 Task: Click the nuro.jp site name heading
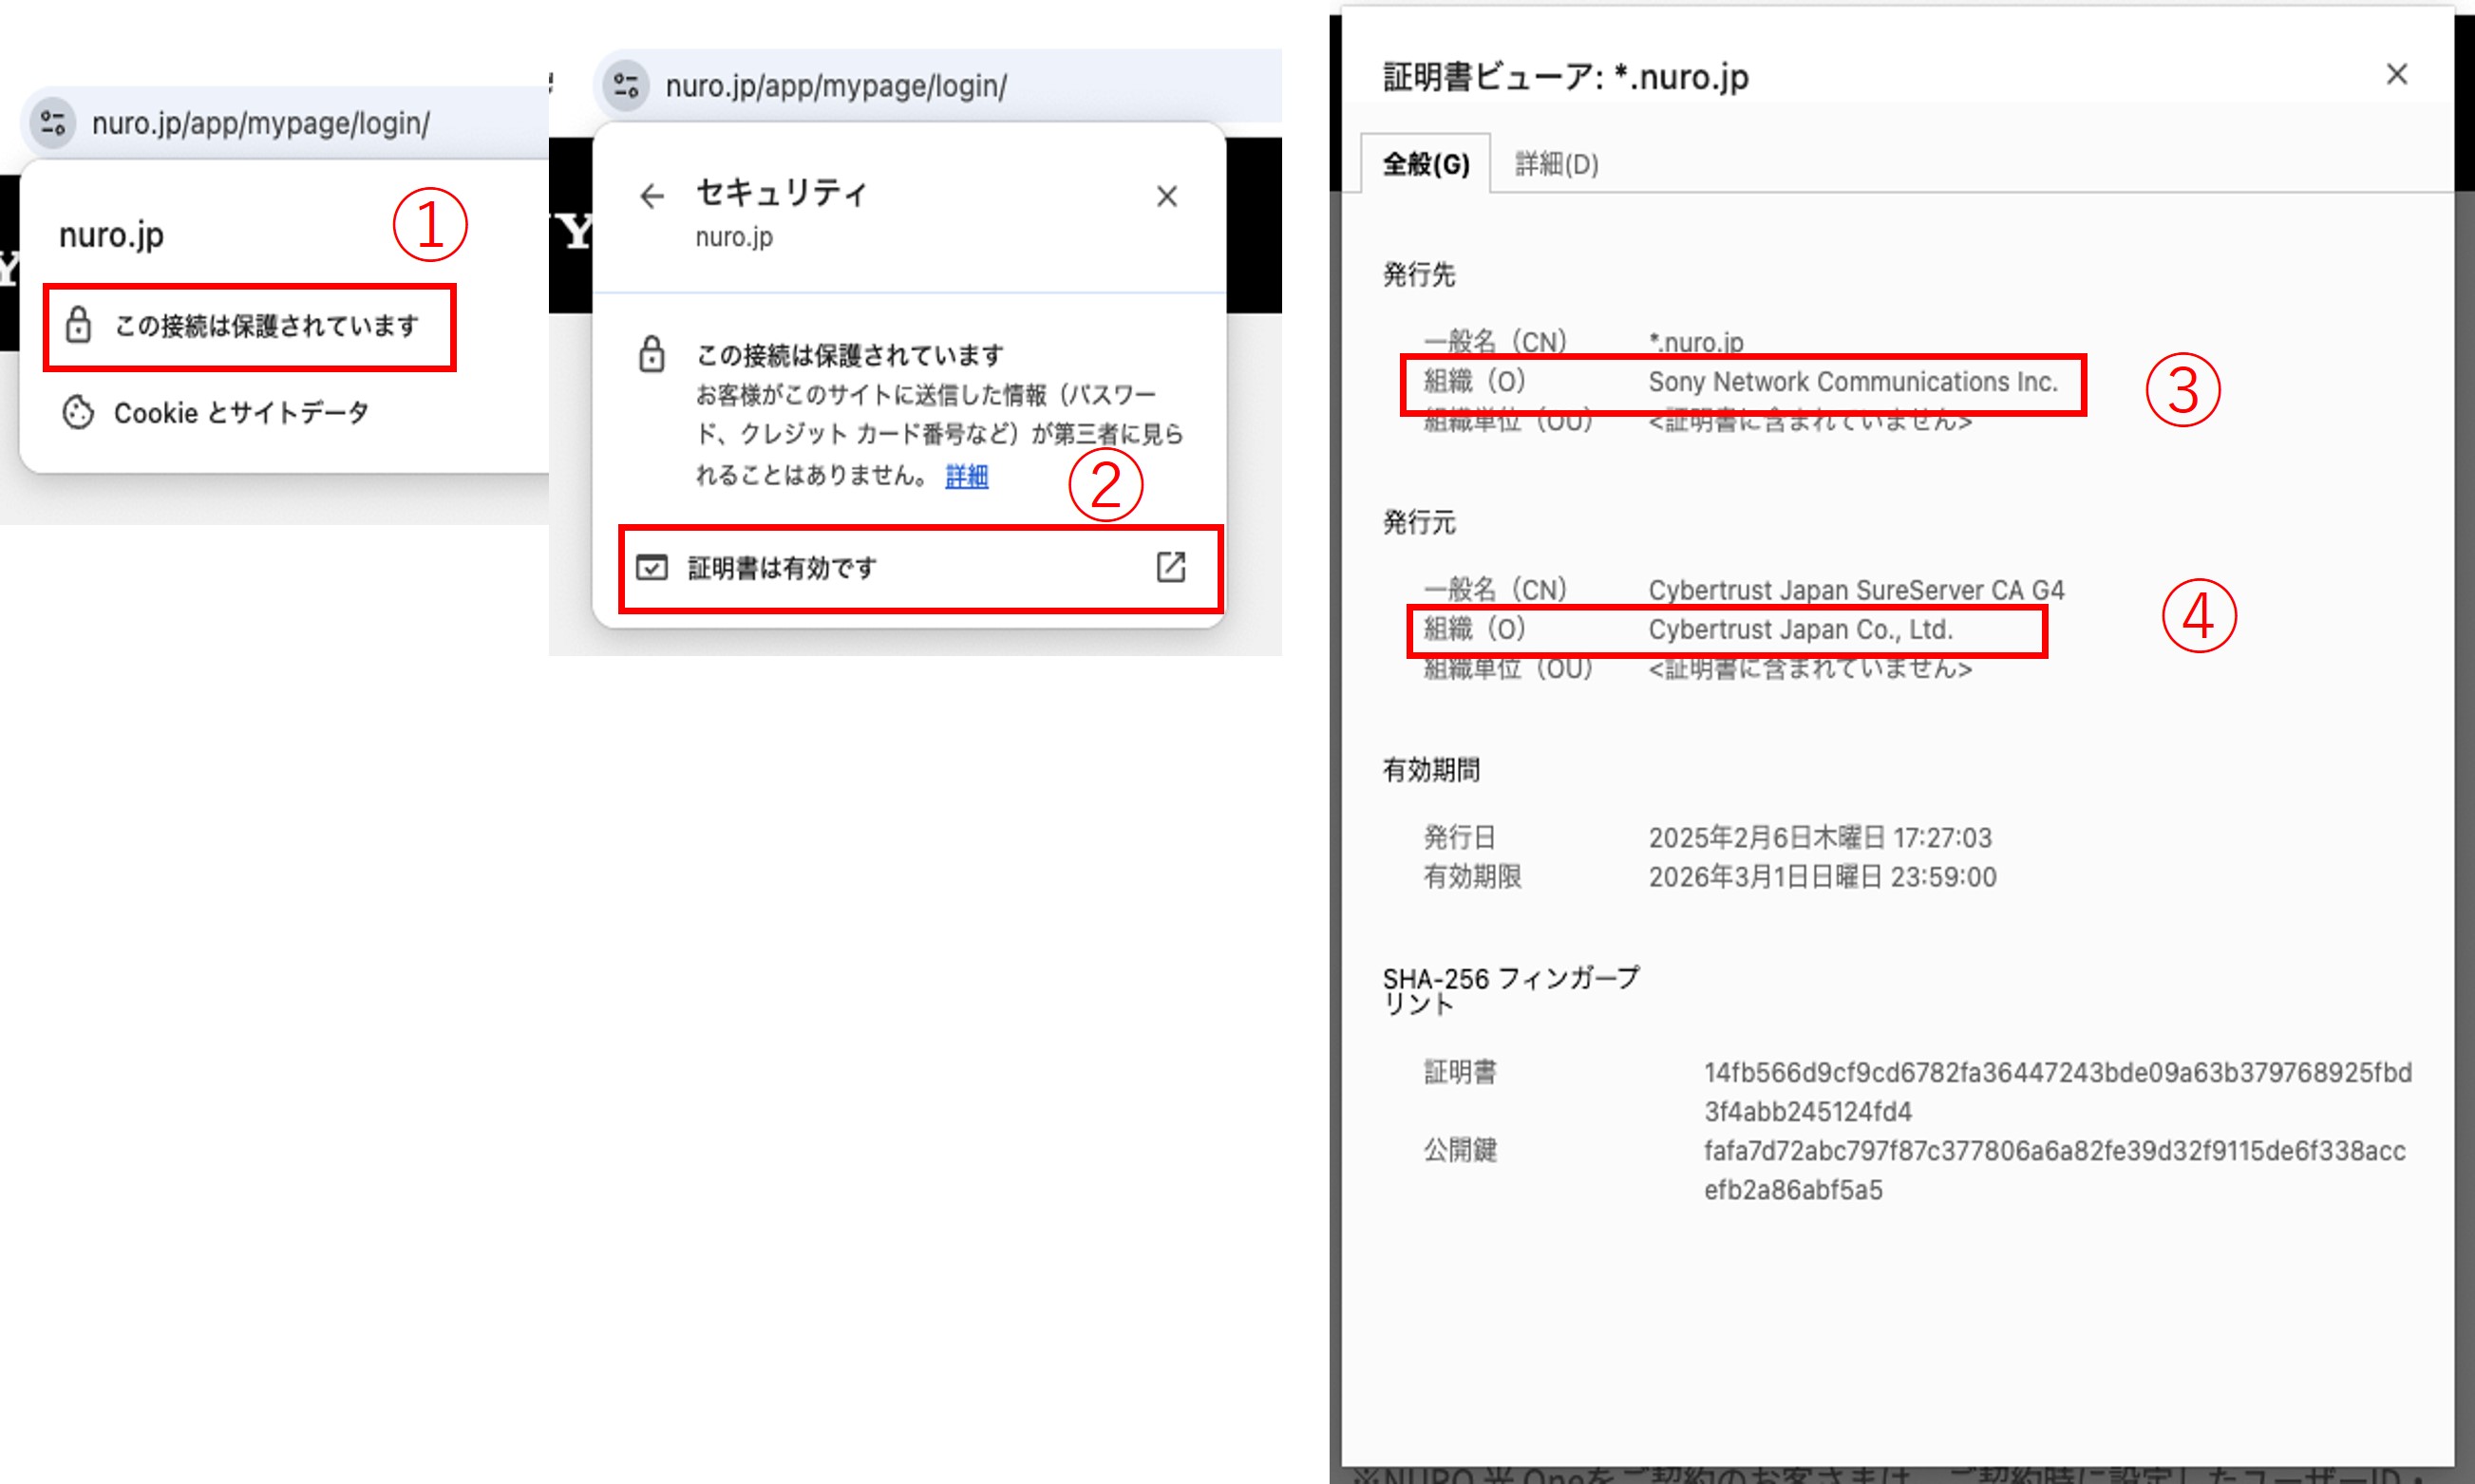coord(112,234)
